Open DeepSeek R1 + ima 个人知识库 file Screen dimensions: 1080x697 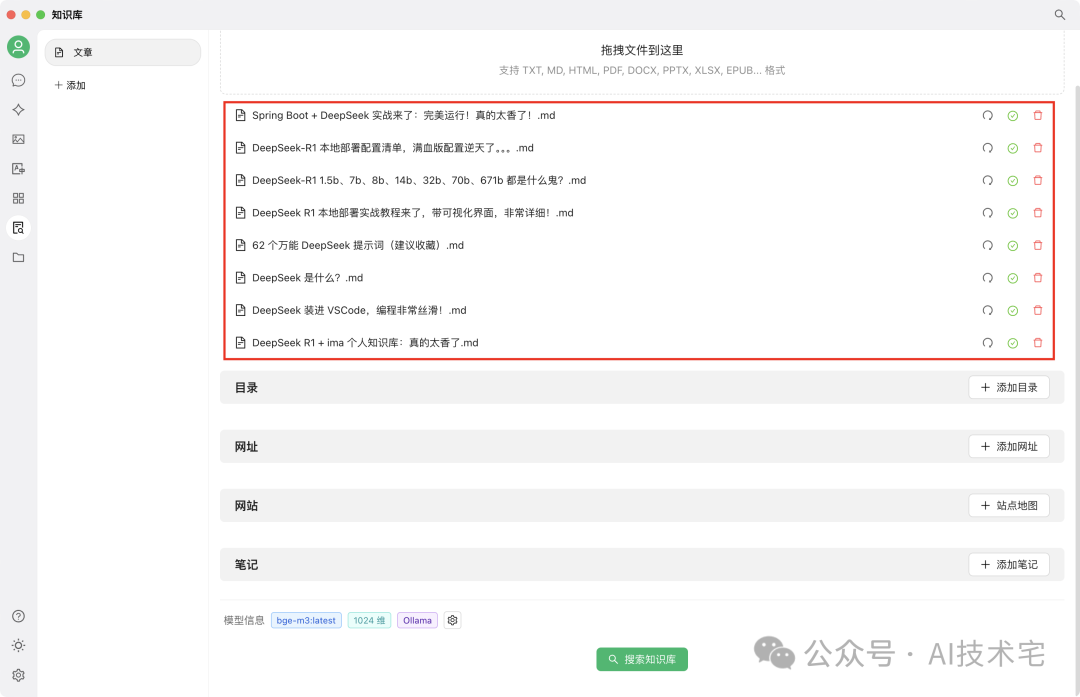click(365, 343)
